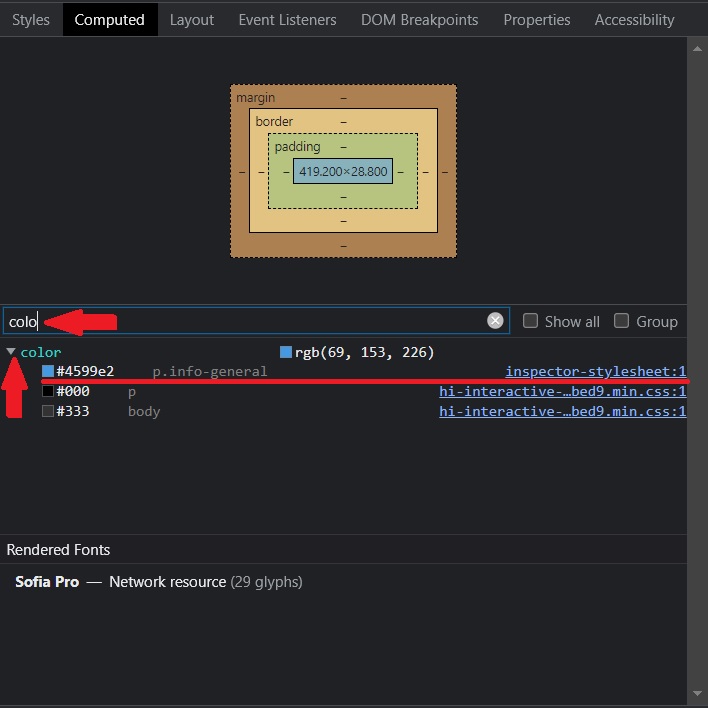Collapse the color property triangle
Image resolution: width=708 pixels, height=708 pixels.
[11, 351]
